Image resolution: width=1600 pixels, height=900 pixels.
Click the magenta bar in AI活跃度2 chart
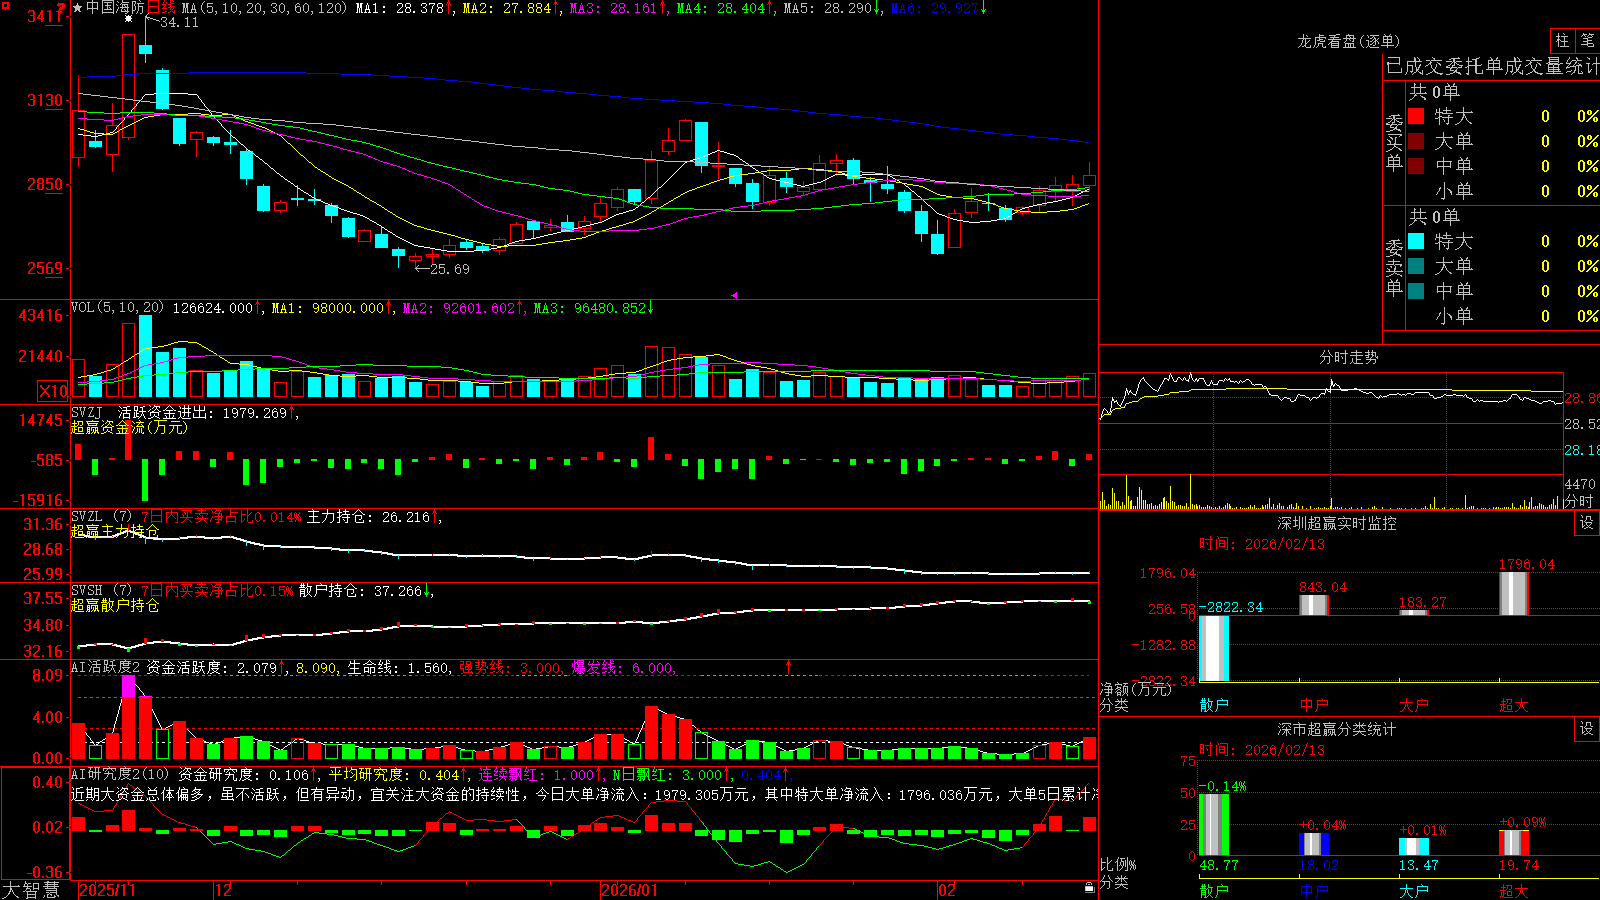(x=128, y=686)
